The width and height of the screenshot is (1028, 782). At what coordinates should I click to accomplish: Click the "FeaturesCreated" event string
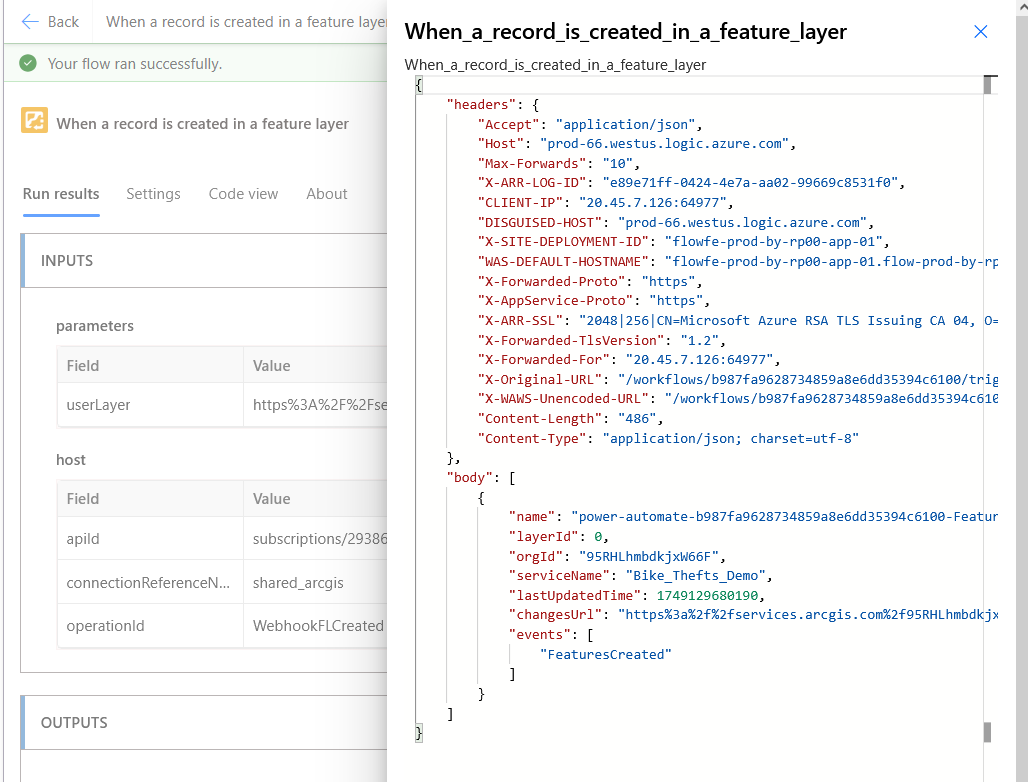[605, 654]
